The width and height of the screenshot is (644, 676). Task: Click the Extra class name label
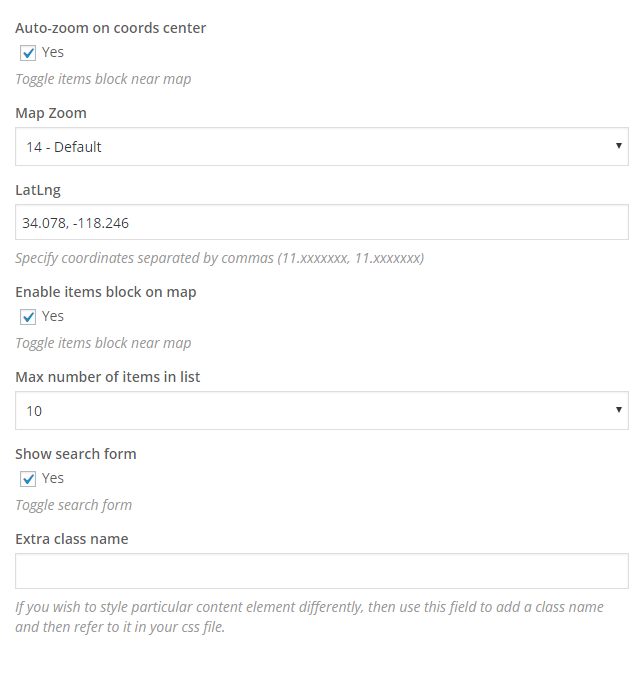(72, 539)
